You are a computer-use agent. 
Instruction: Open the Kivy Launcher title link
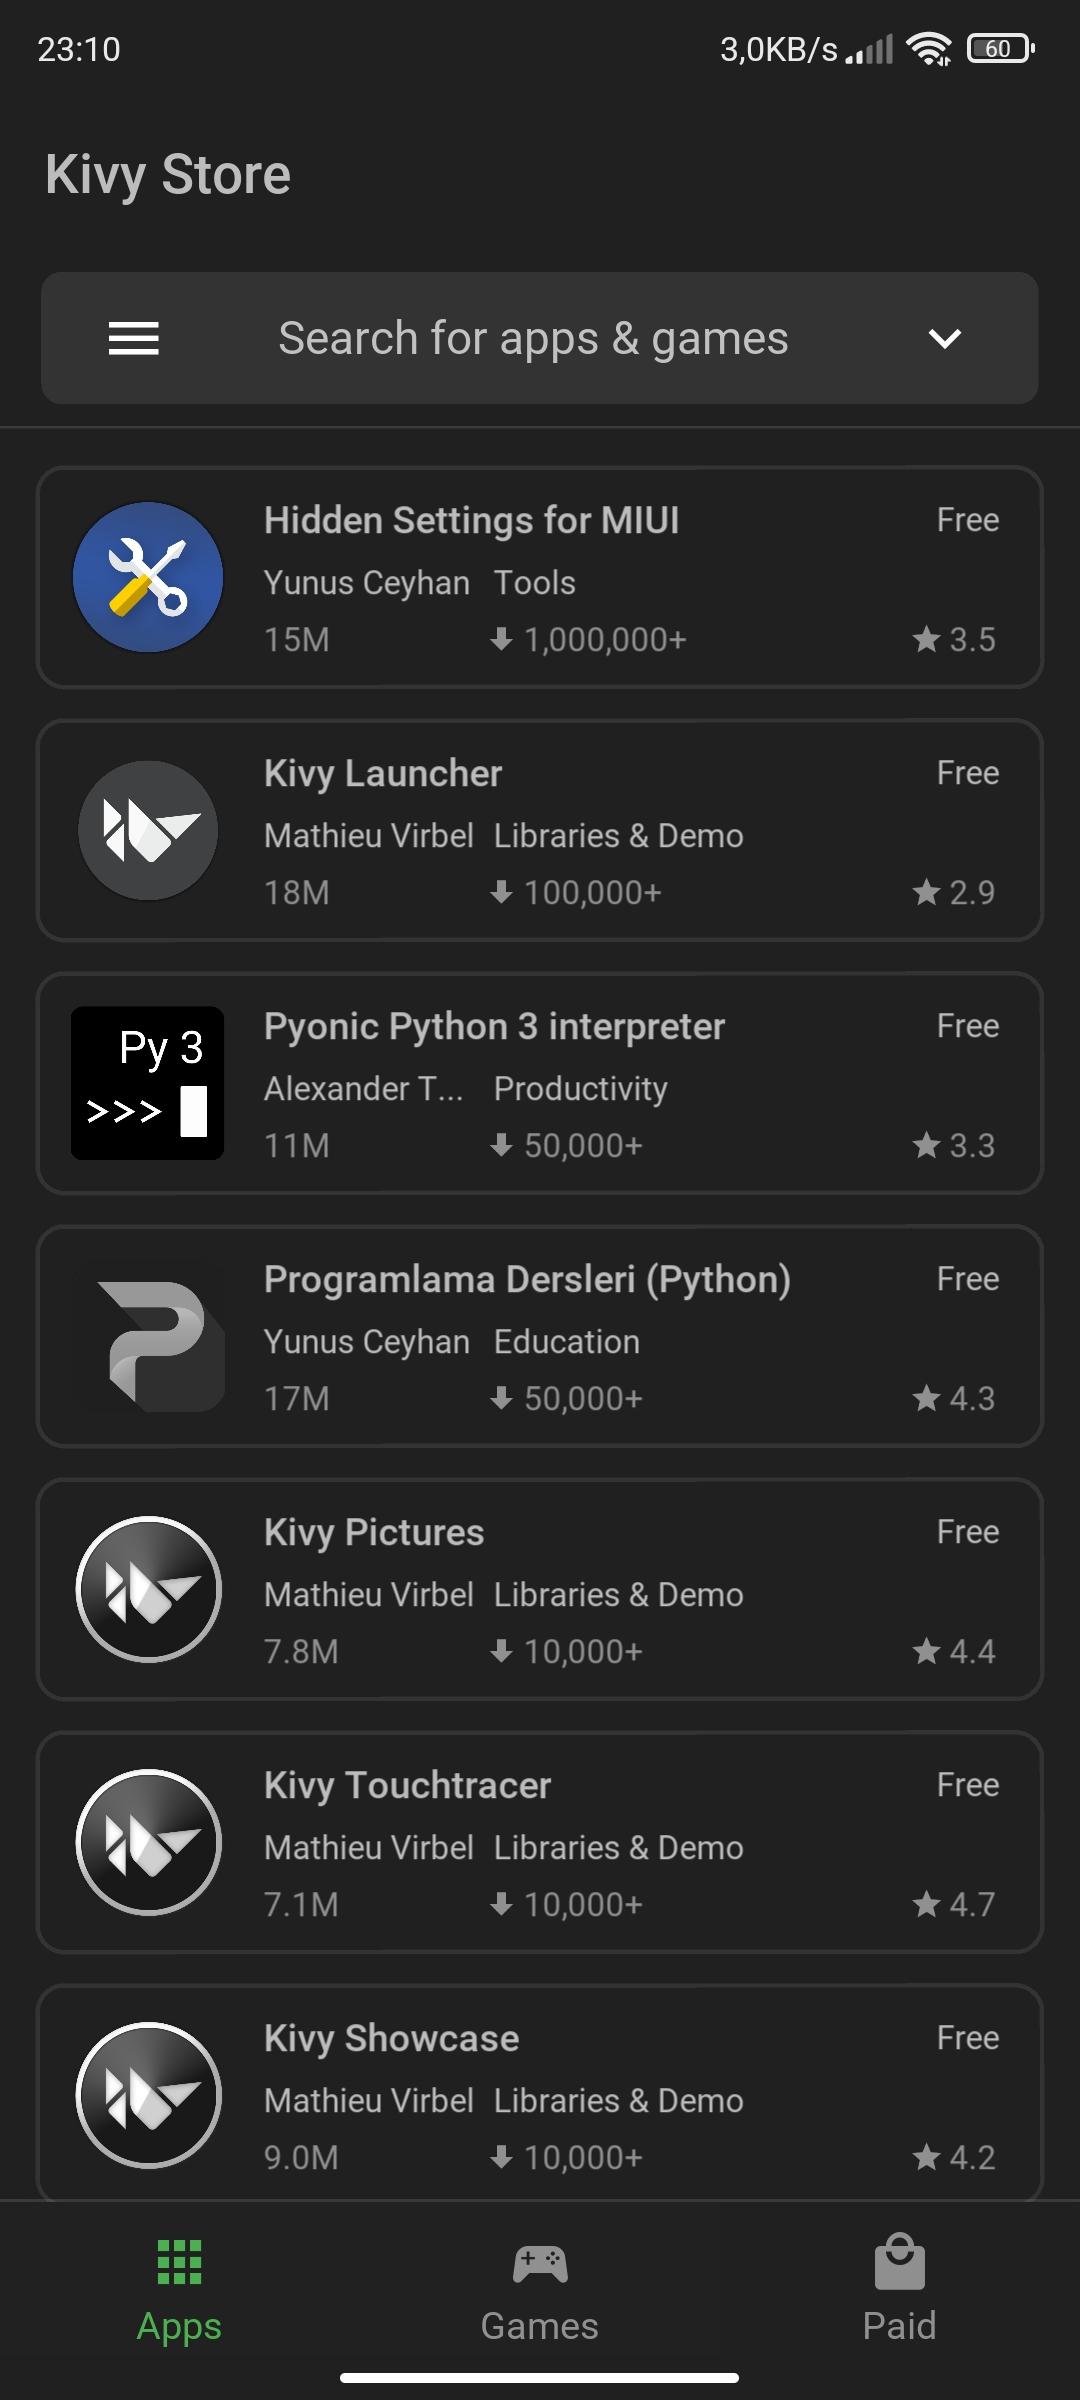pos(383,773)
